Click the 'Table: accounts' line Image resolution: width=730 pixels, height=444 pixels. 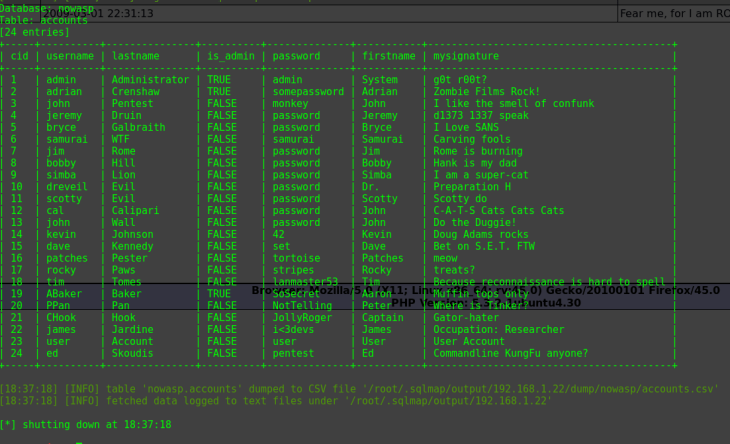(x=44, y=20)
